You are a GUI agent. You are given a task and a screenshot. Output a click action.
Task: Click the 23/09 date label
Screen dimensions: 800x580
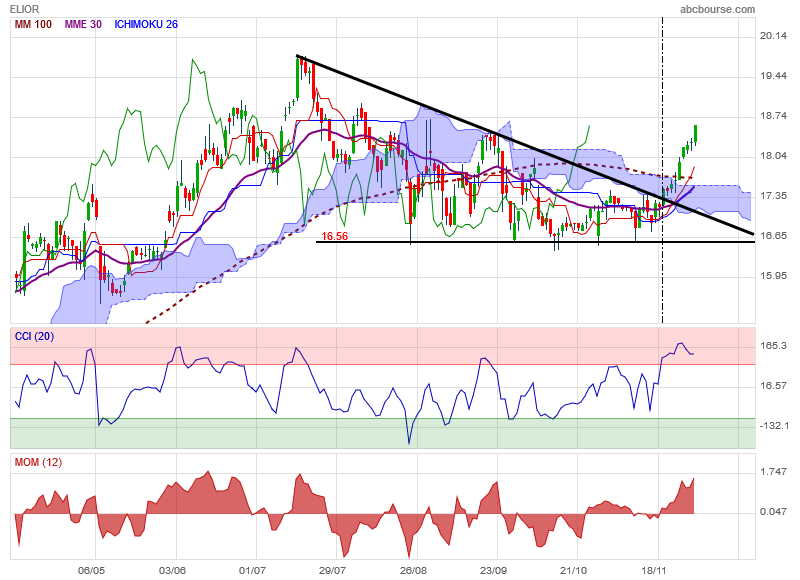pyautogui.click(x=493, y=570)
